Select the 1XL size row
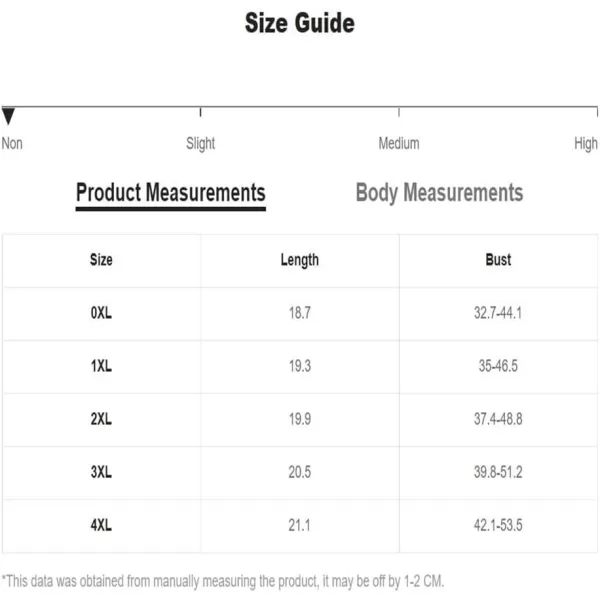600x600 pixels. 300,367
